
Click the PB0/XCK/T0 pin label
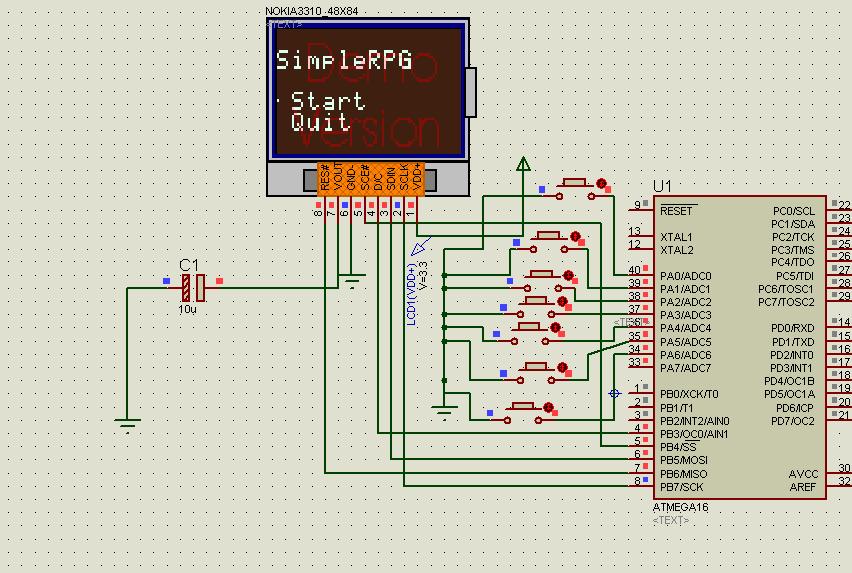tap(689, 394)
